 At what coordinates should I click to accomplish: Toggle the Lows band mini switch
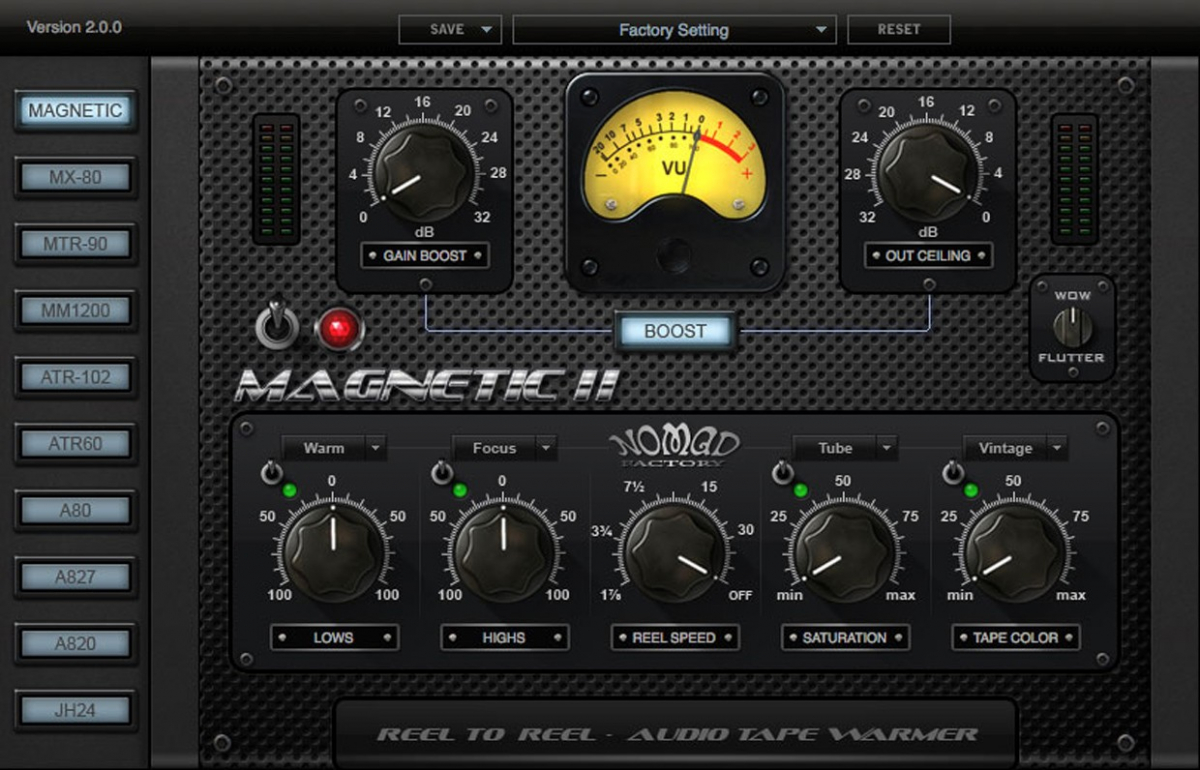[x=271, y=473]
